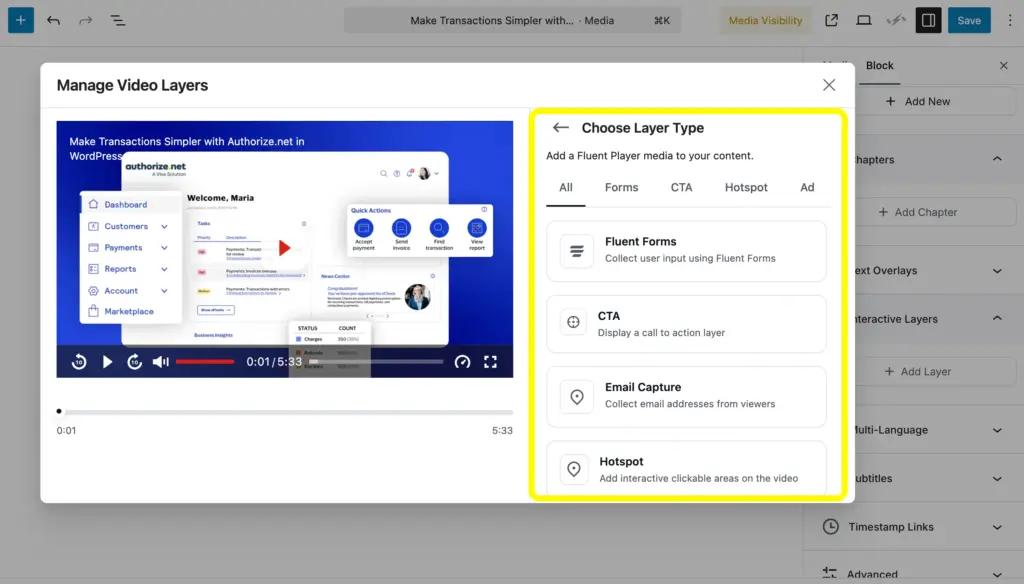1024x584 pixels.
Task: Mute the video using the volume icon
Action: point(160,362)
